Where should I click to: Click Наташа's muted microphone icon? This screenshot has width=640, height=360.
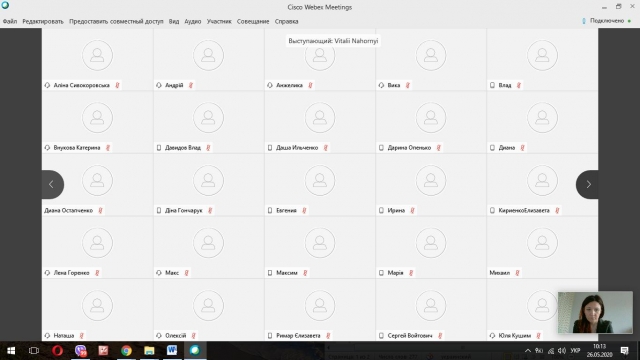[82, 336]
